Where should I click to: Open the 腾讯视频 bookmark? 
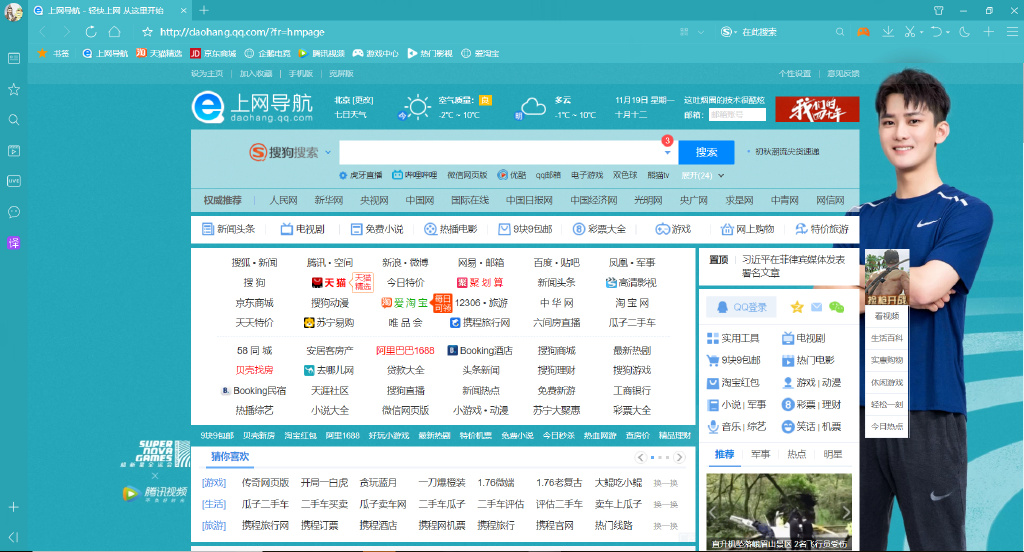click(x=321, y=54)
